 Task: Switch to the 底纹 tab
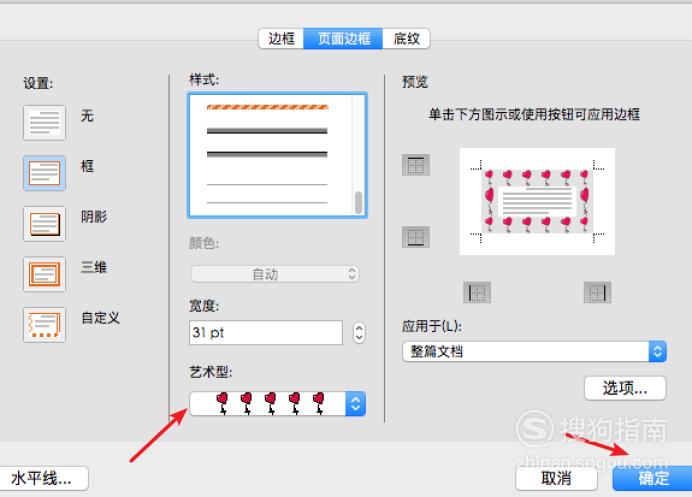tap(406, 39)
